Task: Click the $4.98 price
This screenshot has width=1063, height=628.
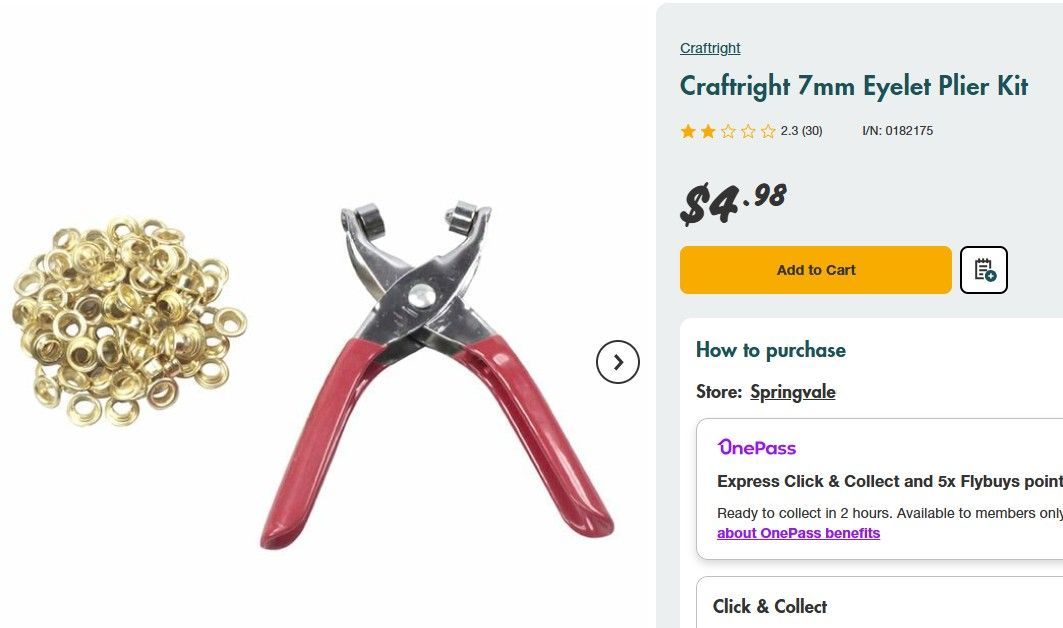Action: click(733, 203)
